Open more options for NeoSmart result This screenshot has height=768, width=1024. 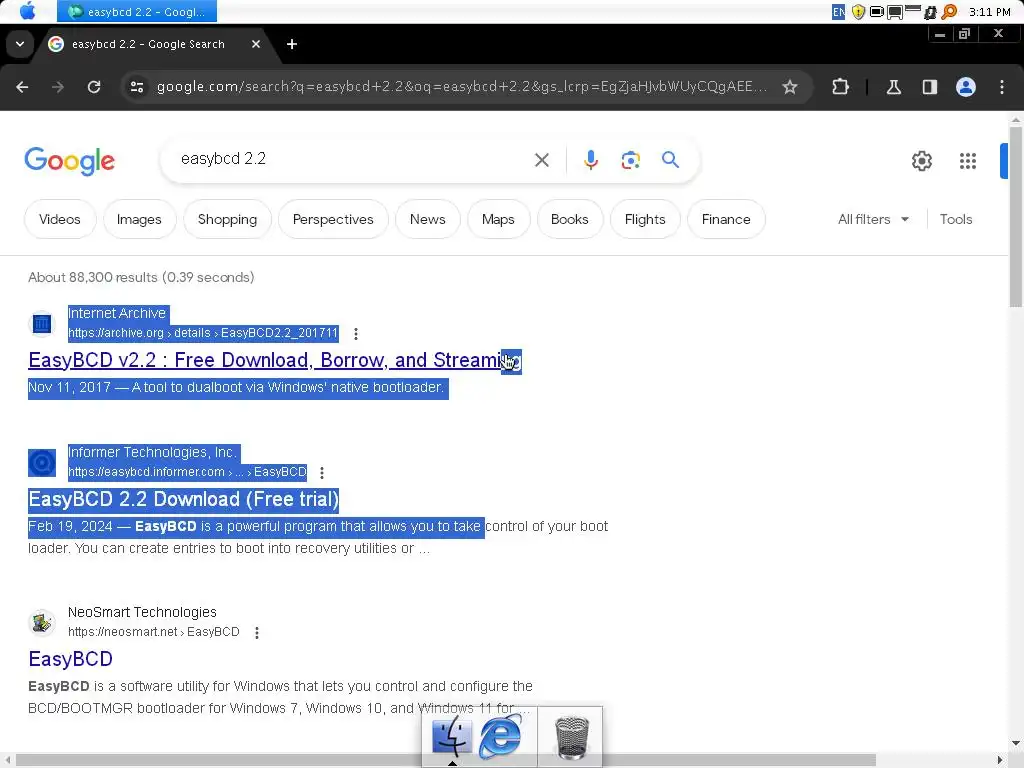257,632
